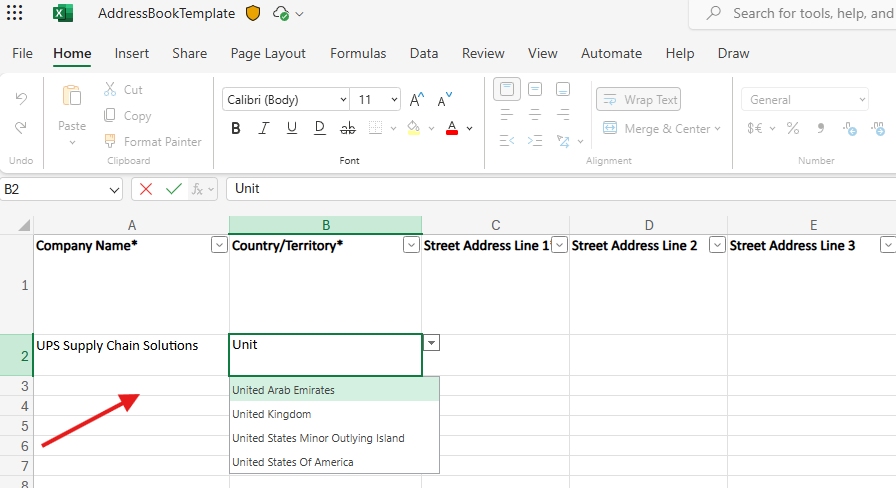Screen dimensions: 896x488
Task: Choose United Kingdom from the suggestion list
Action: pos(334,414)
